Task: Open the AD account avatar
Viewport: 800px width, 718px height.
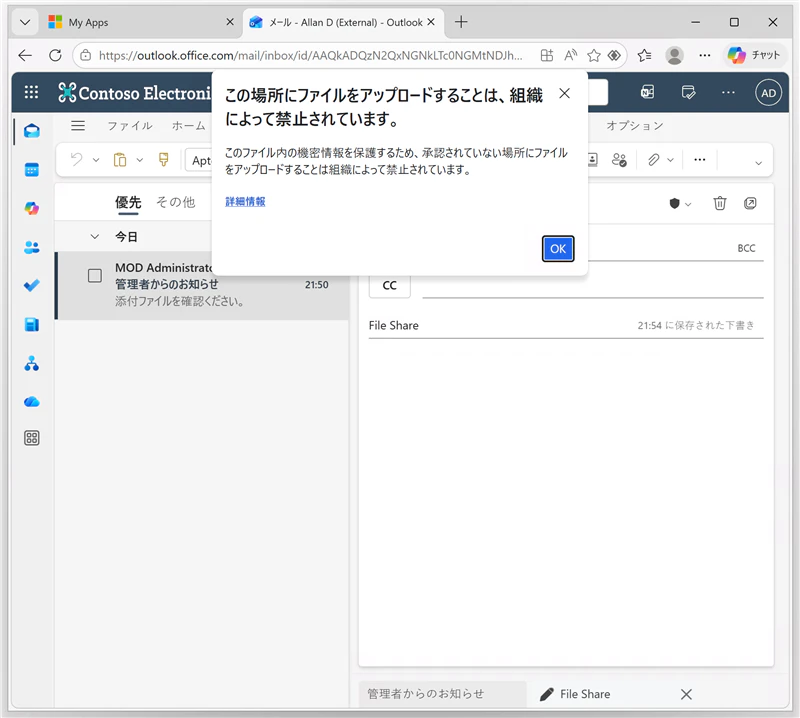Action: pos(768,93)
